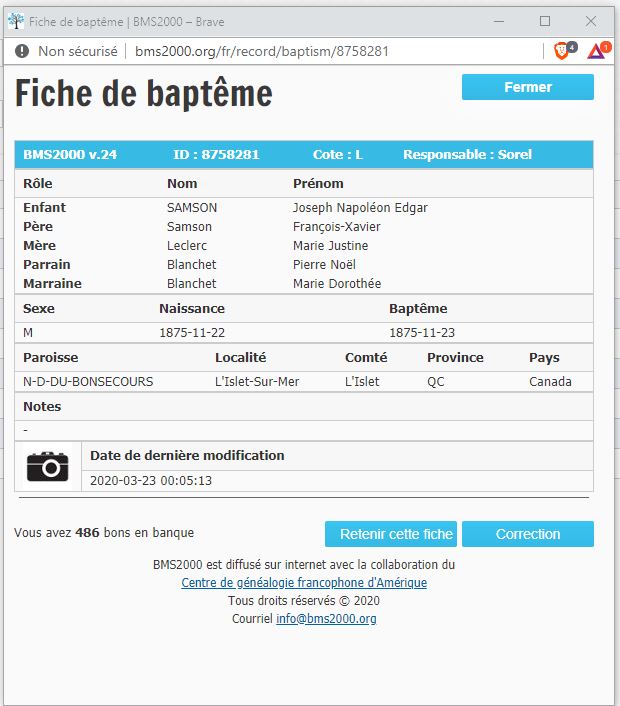
Task: Click locality L'Islet-Sur-Mer
Action: pyautogui.click(x=257, y=381)
